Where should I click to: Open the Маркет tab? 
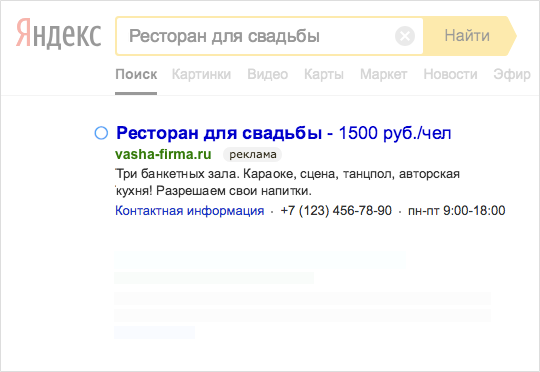click(x=383, y=74)
